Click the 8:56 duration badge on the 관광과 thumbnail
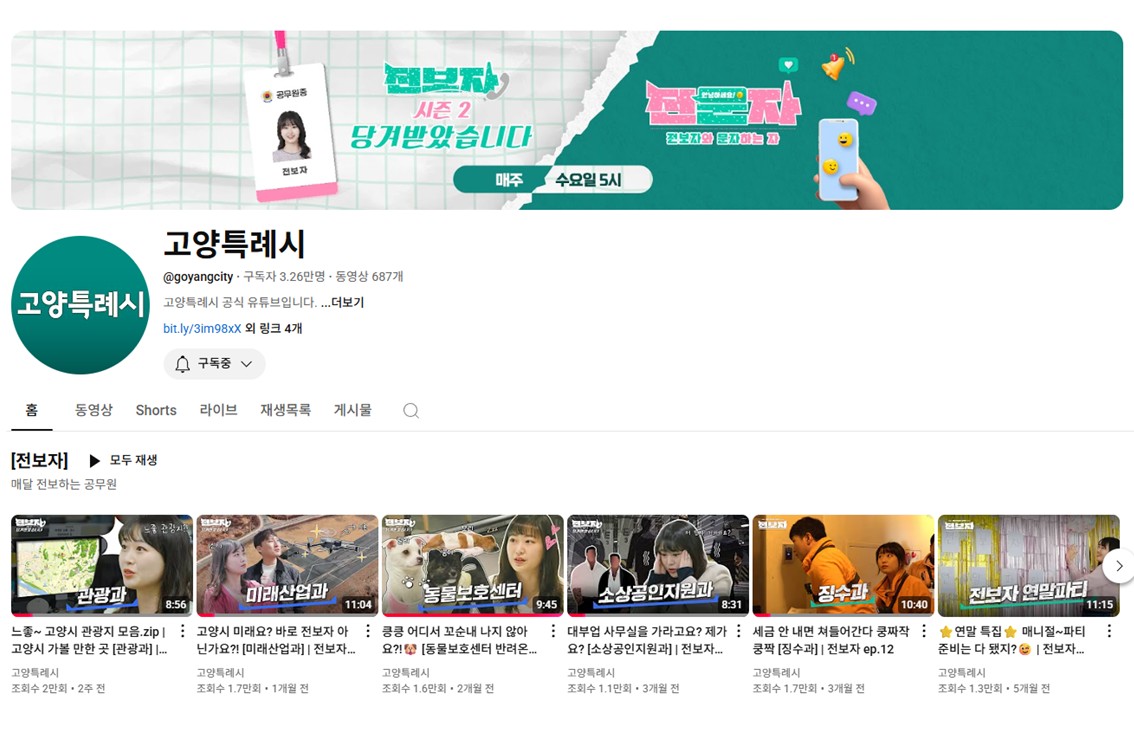Image resolution: width=1134 pixels, height=756 pixels. pyautogui.click(x=176, y=605)
